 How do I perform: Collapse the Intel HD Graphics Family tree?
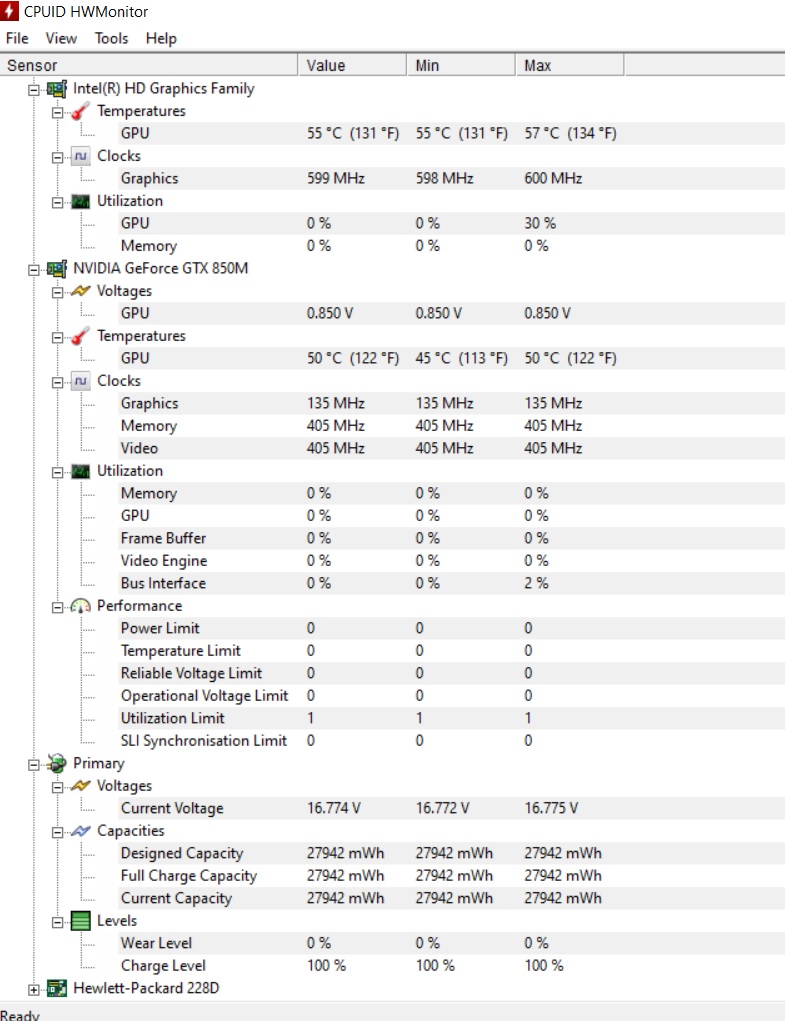[x=34, y=90]
